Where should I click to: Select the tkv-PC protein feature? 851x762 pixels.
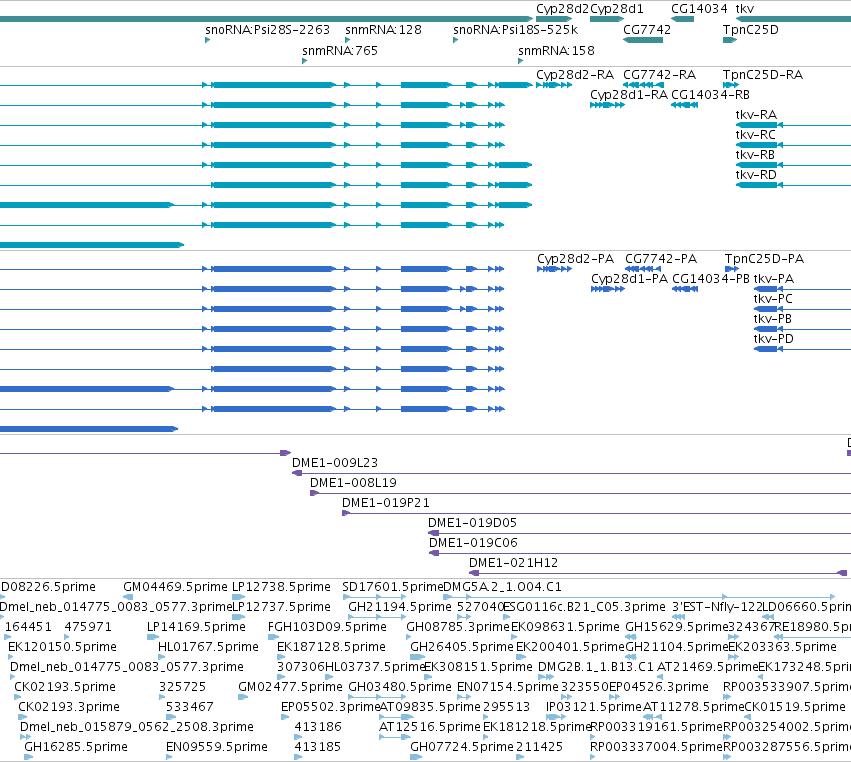(802, 309)
